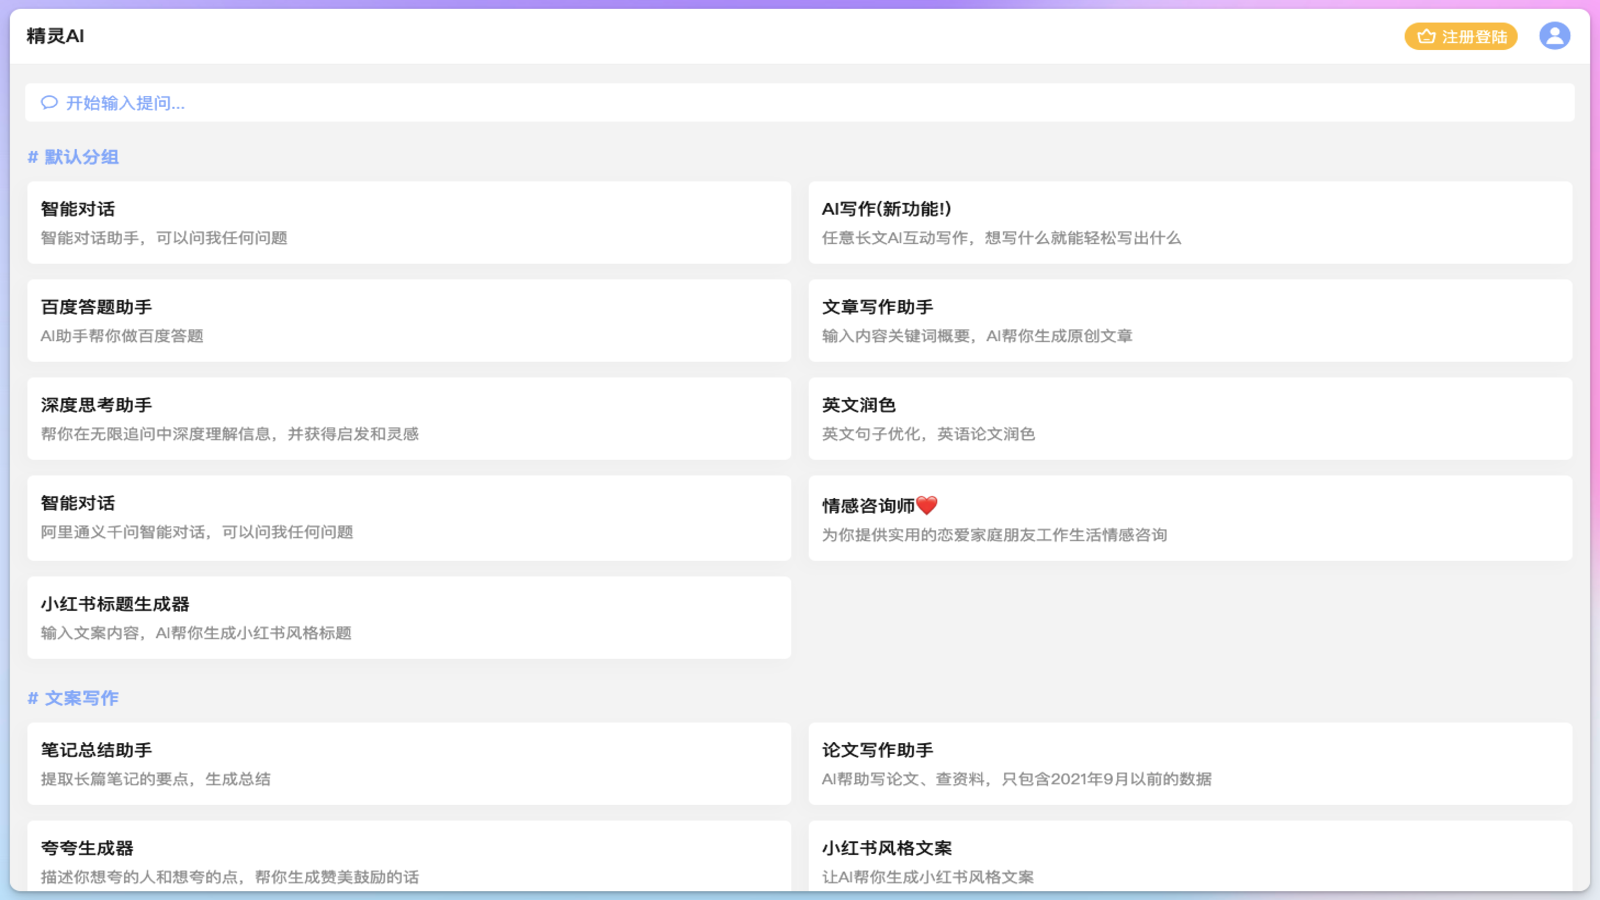Screen dimensions: 1600x900
Task: Select the 笔记总结助手 card
Action: (409, 764)
